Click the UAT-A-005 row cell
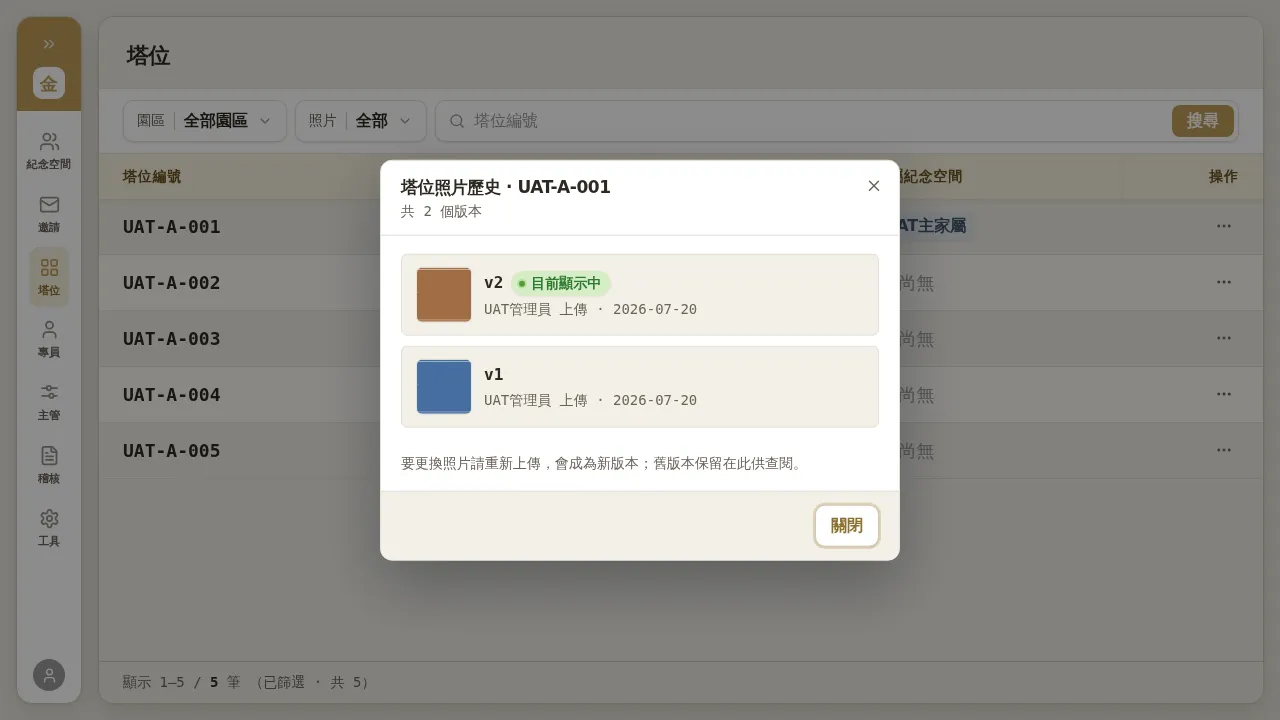Screen dimensions: 1280x720 [x=172, y=451]
